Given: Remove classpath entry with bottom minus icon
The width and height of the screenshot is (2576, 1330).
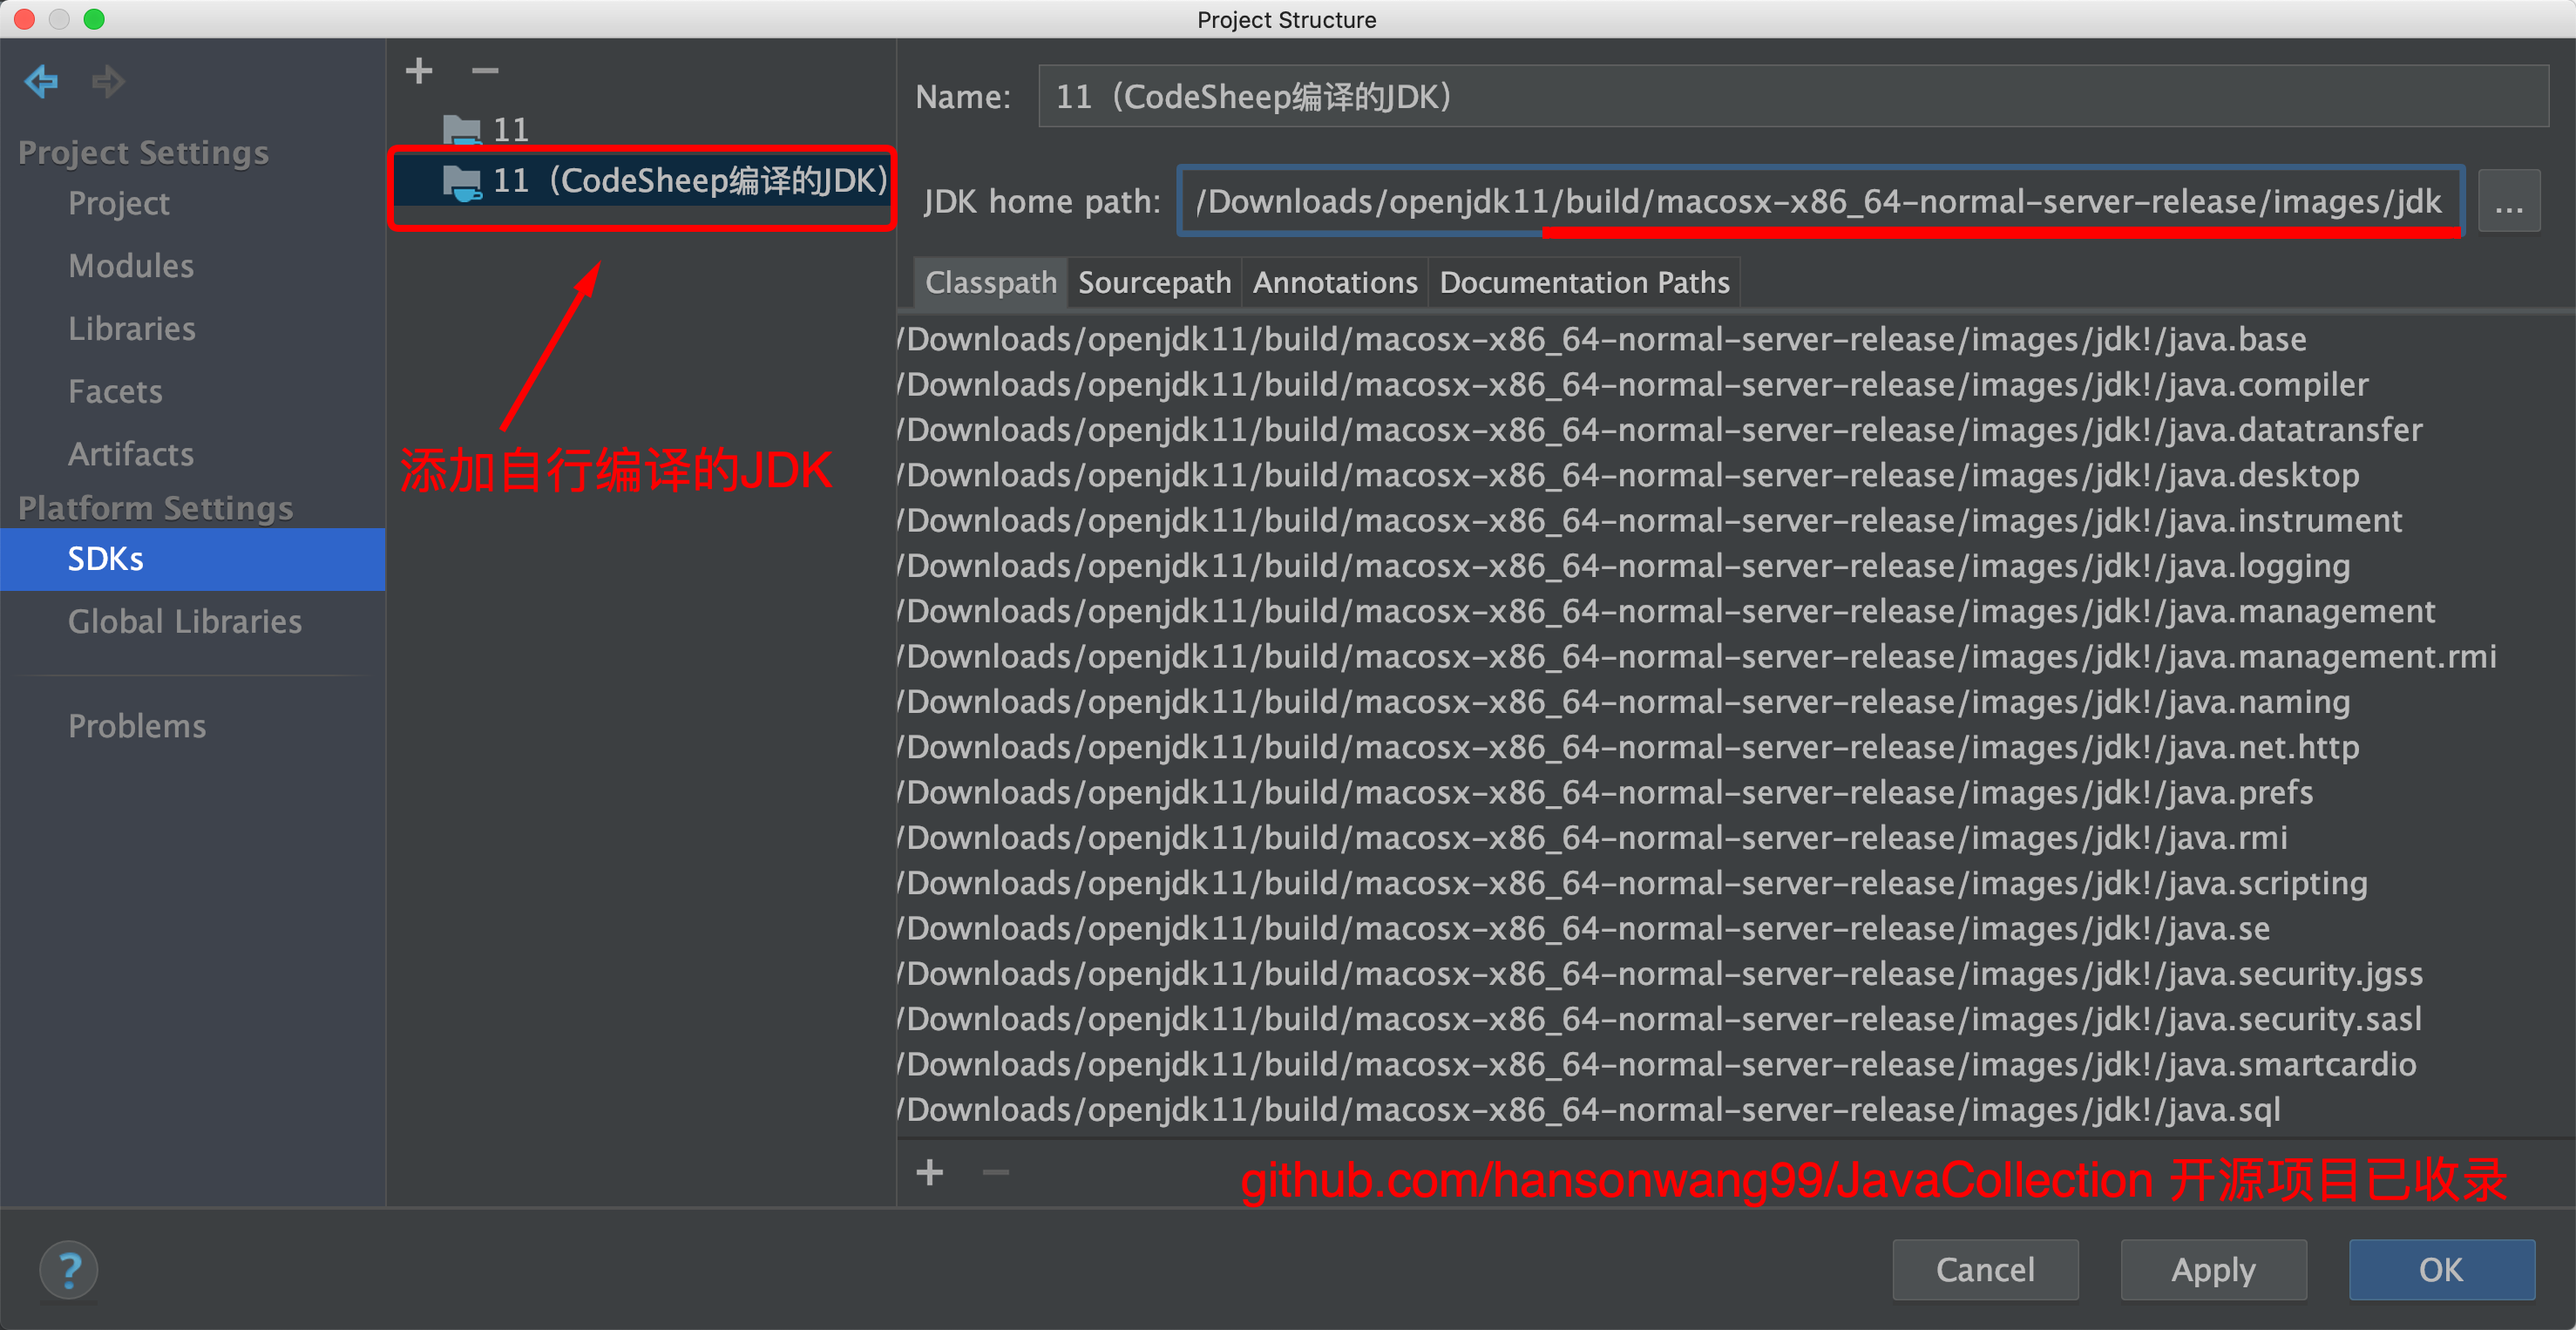Looking at the screenshot, I should tap(995, 1171).
